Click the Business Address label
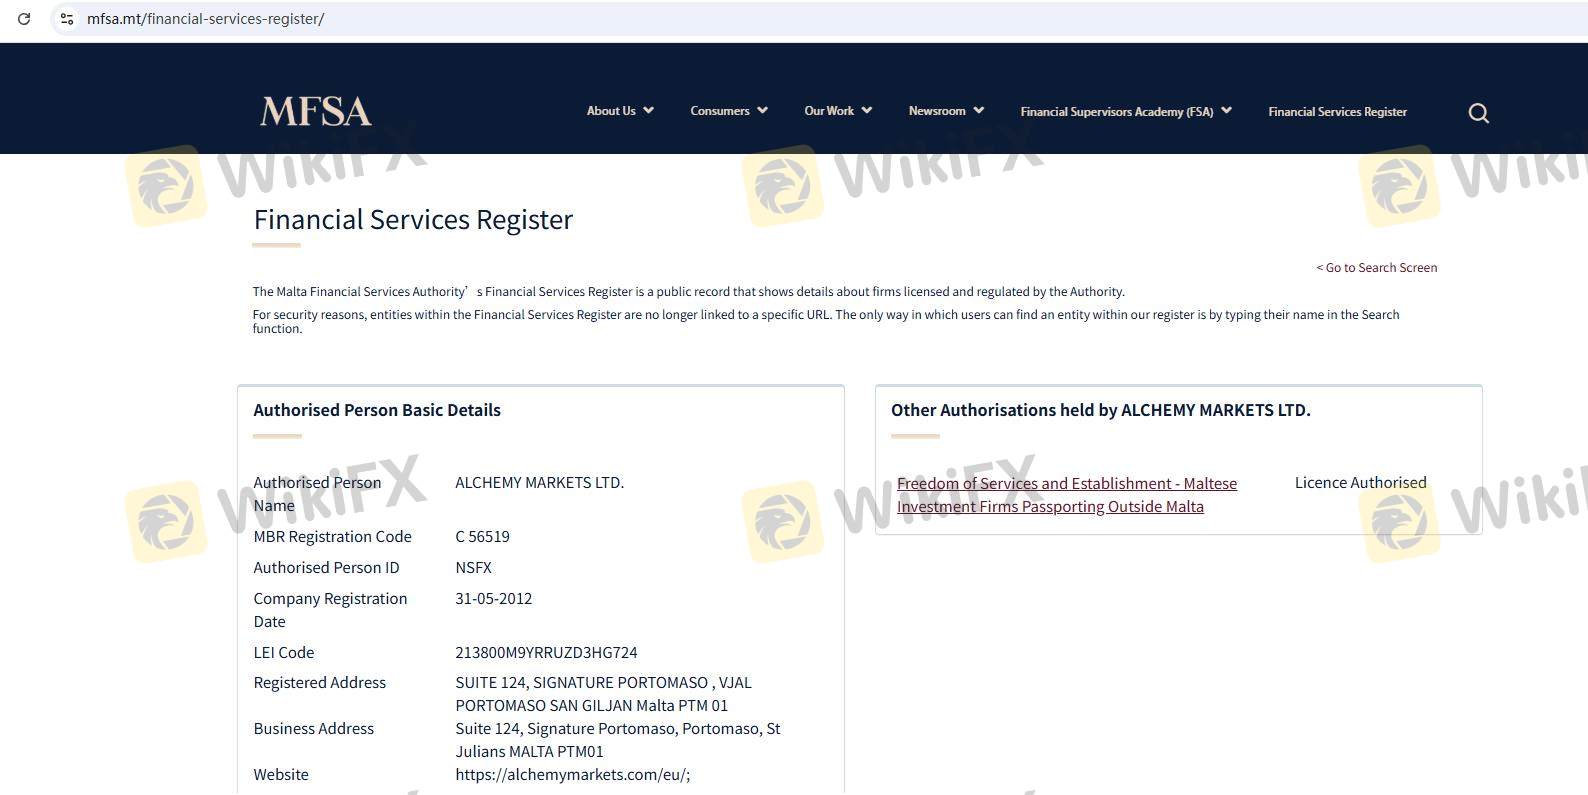 (x=313, y=729)
